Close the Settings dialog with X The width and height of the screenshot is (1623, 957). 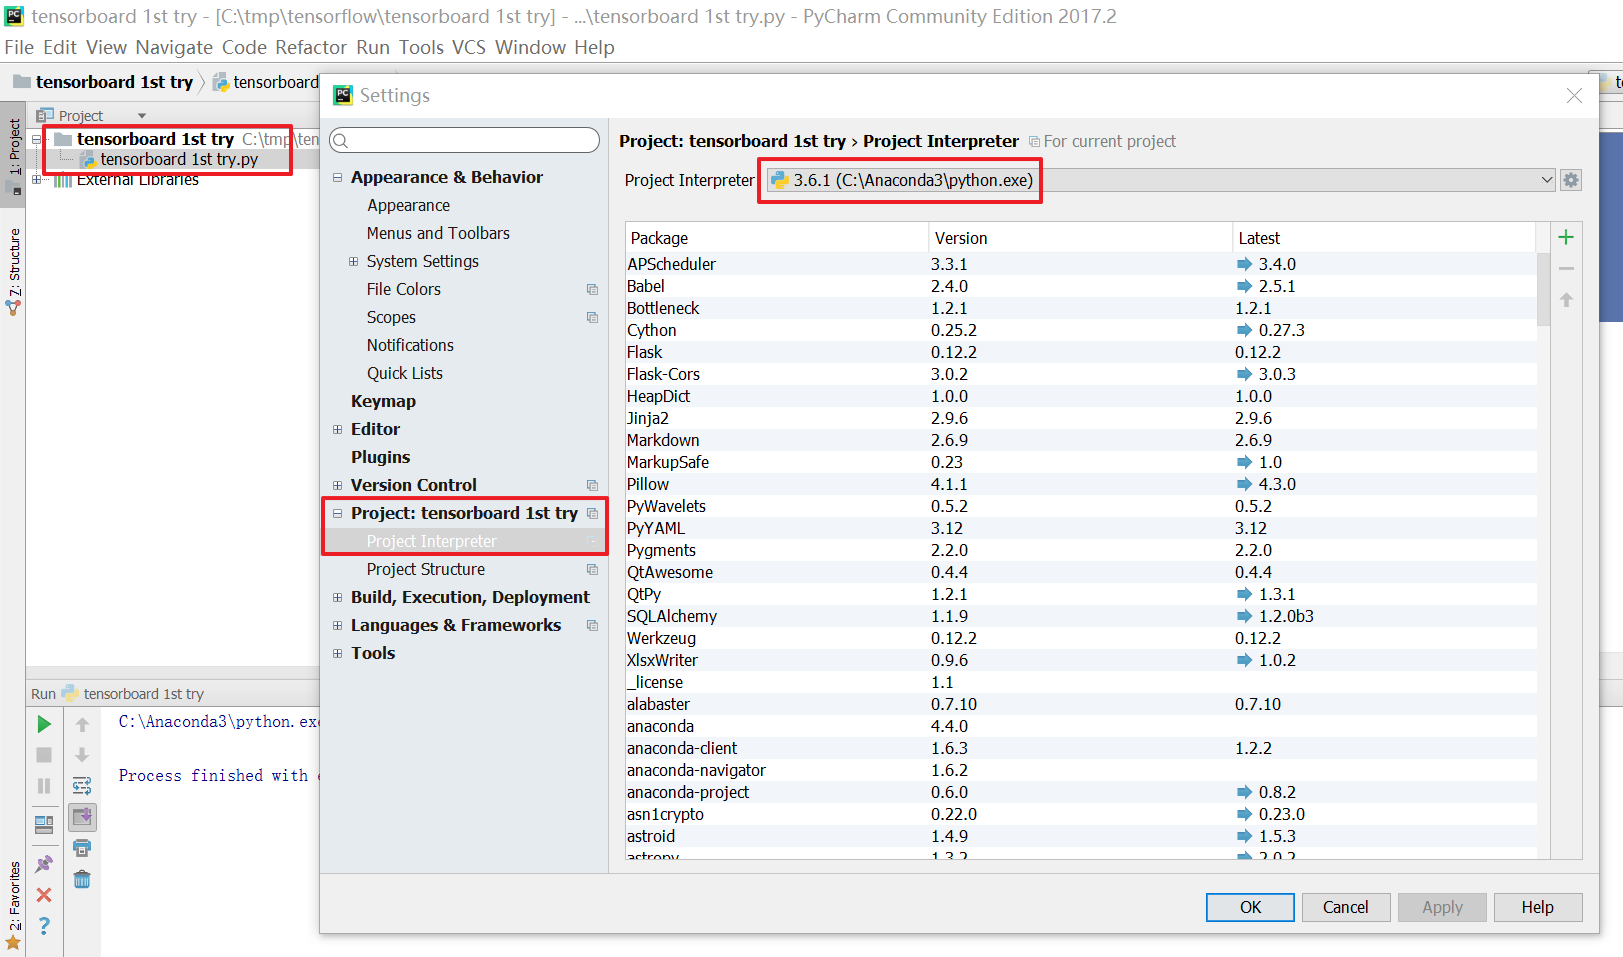[x=1574, y=95]
